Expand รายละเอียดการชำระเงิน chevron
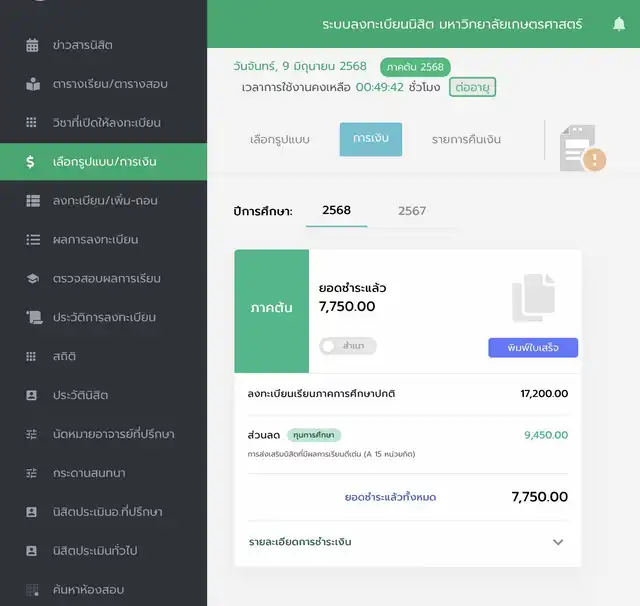The image size is (640, 606). [x=558, y=542]
